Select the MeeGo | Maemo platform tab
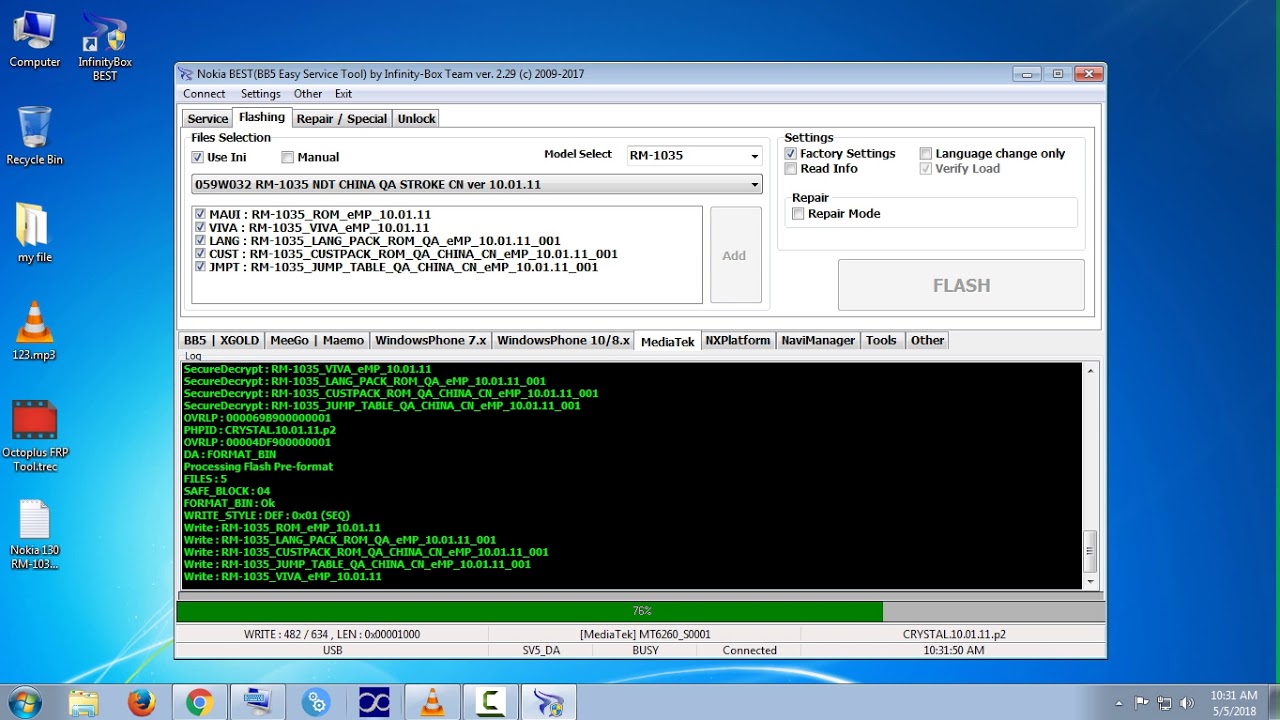The width and height of the screenshot is (1280, 720). (x=317, y=340)
